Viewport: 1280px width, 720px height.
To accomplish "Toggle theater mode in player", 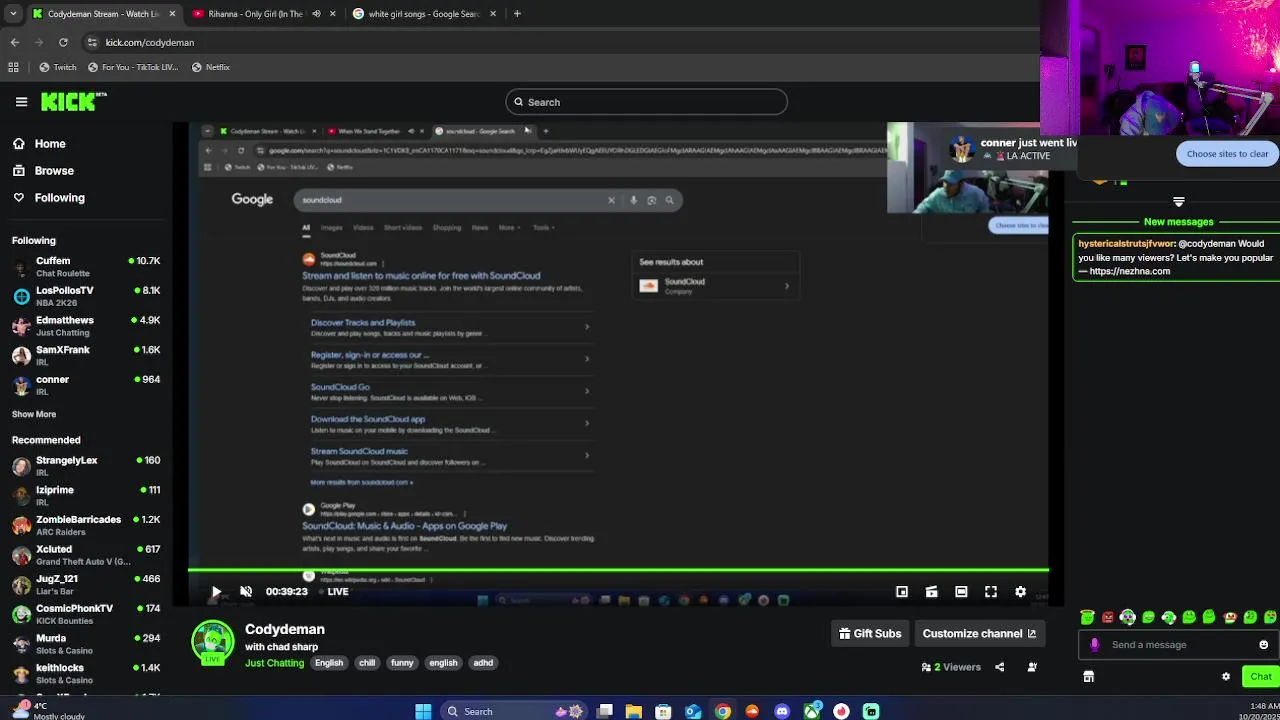I will pyautogui.click(x=961, y=592).
